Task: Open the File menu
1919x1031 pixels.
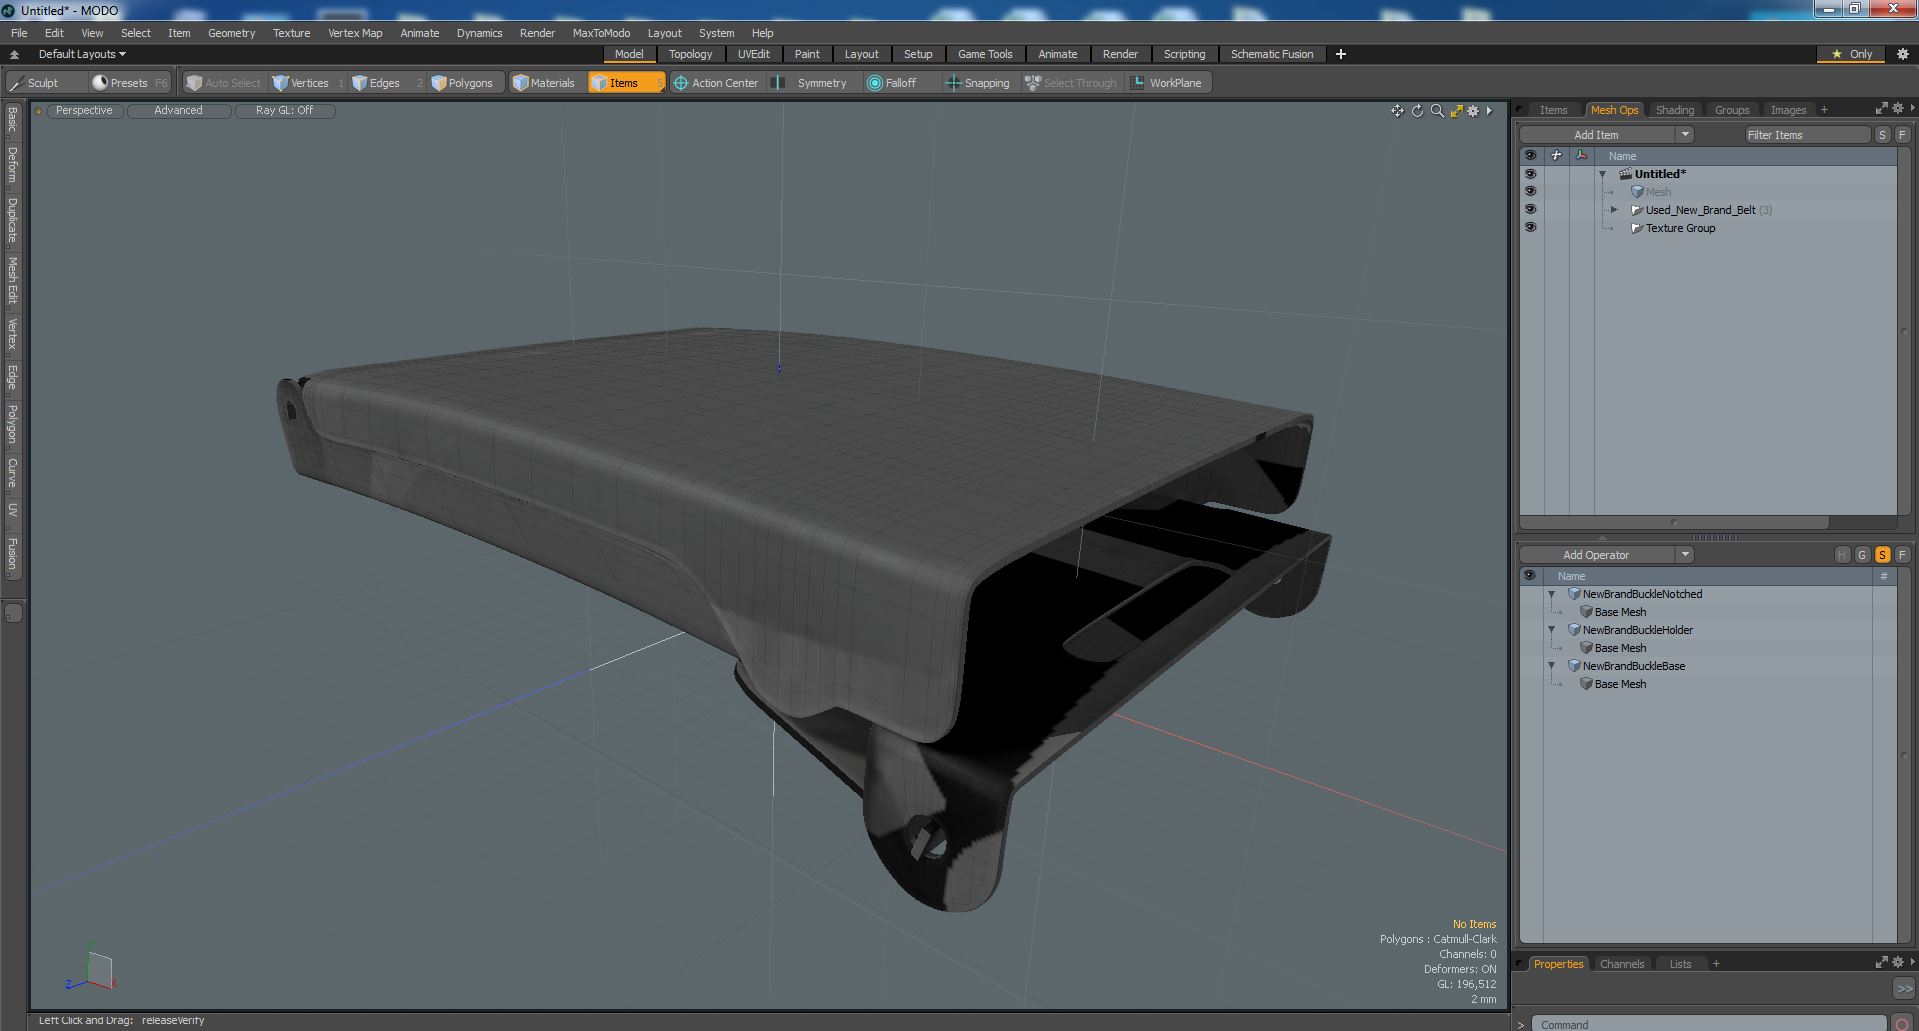Action: click(x=19, y=33)
